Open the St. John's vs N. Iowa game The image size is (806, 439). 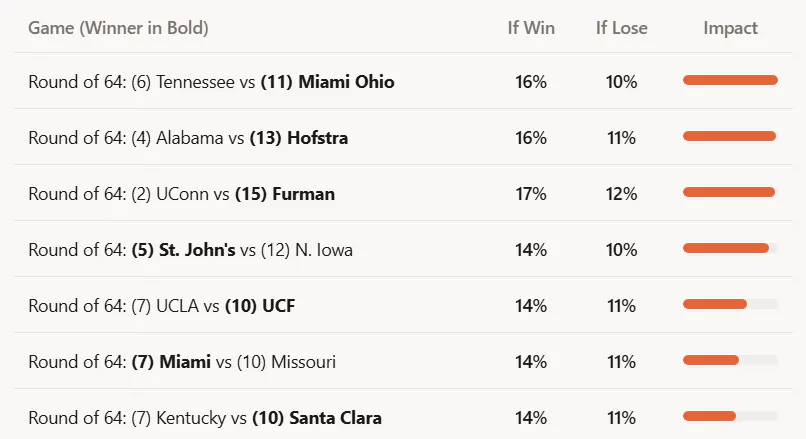pos(402,249)
